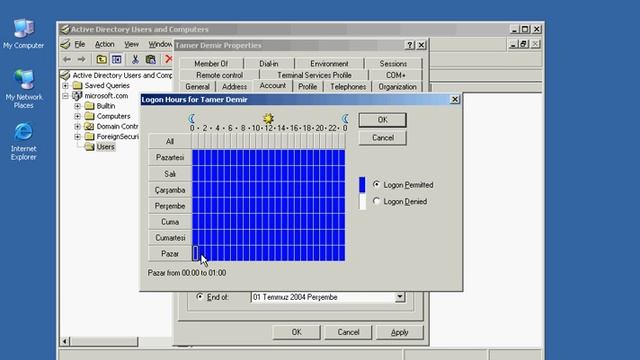Click the Saved Queries folder icon
Image resolution: width=640 pixels, height=360 pixels.
78,85
